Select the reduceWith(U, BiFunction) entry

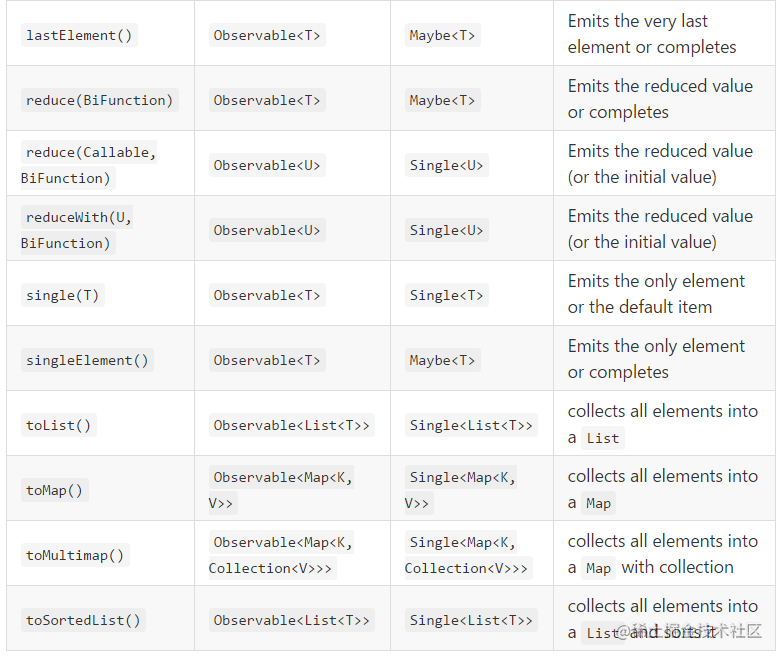77,230
